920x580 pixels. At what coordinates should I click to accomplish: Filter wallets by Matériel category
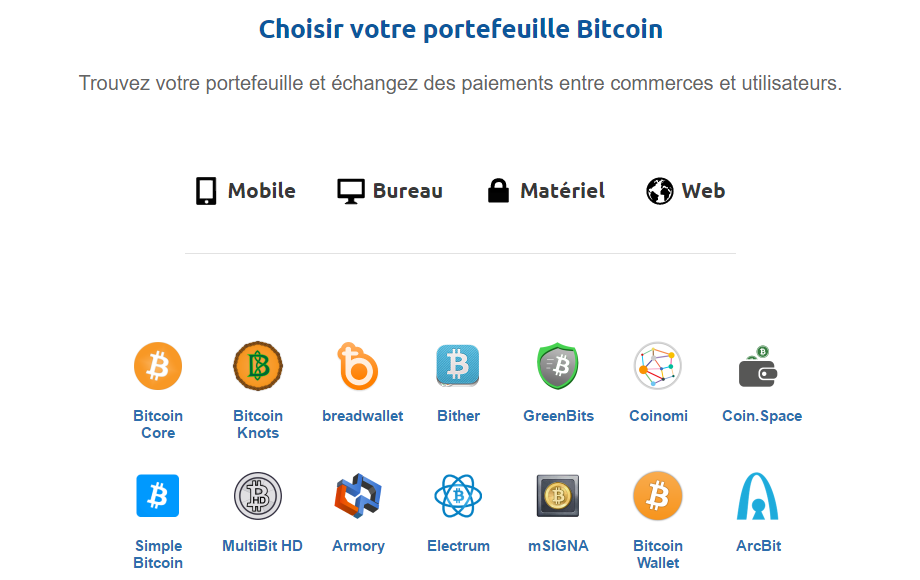coord(546,191)
